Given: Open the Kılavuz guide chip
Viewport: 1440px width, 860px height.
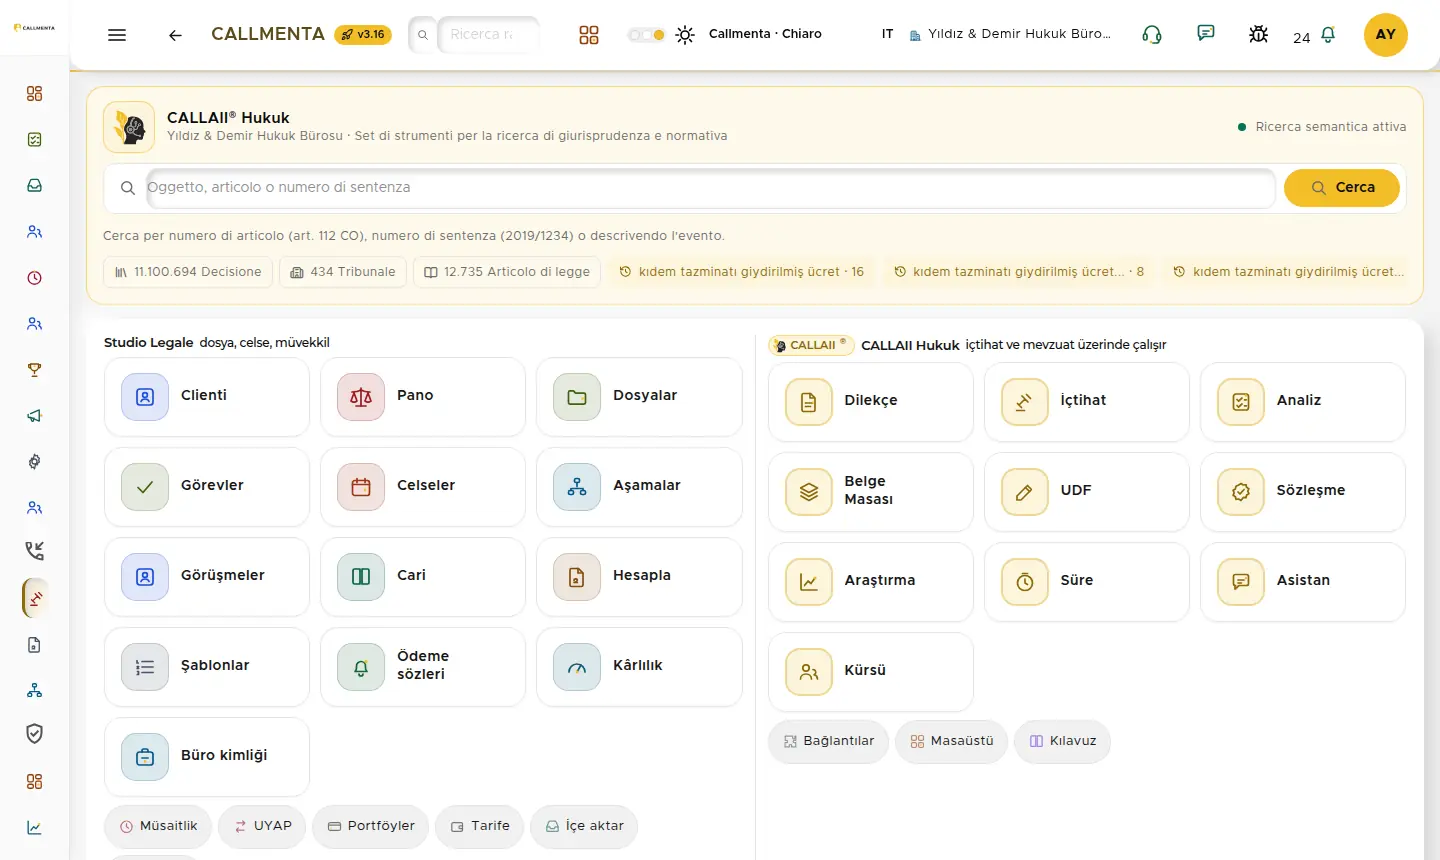Looking at the screenshot, I should point(1062,742).
